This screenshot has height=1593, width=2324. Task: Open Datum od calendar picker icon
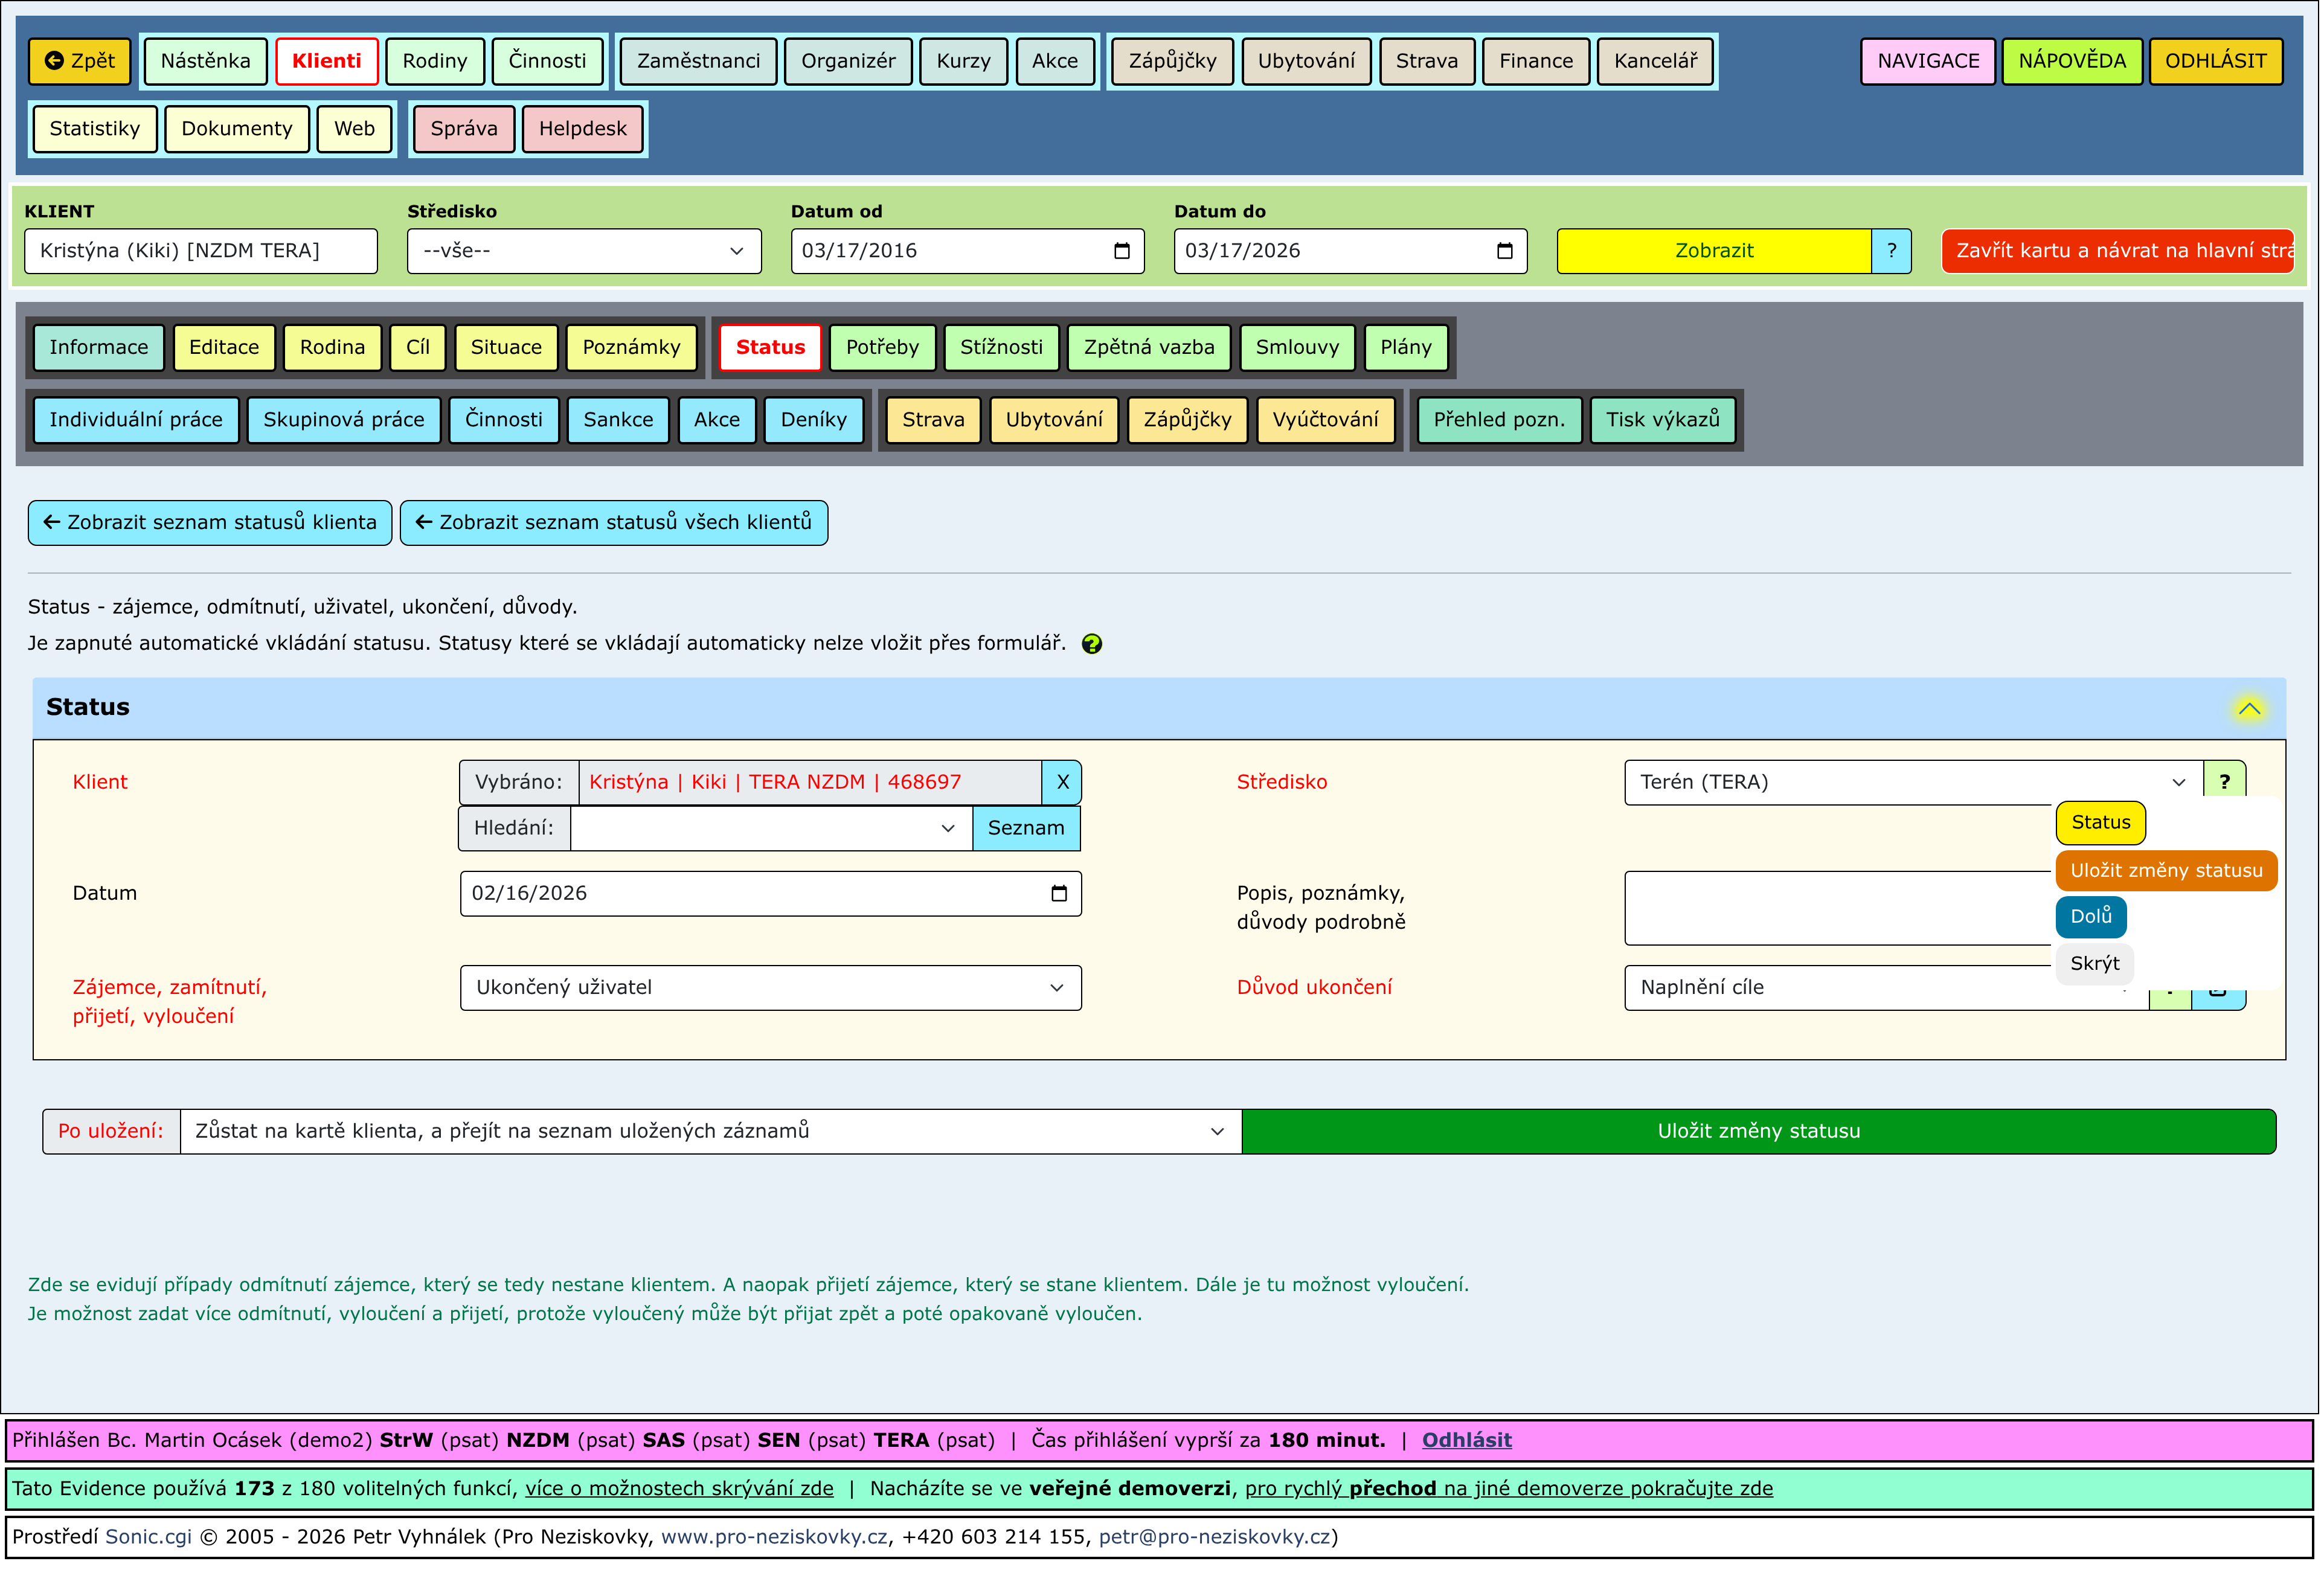pyautogui.click(x=1122, y=251)
